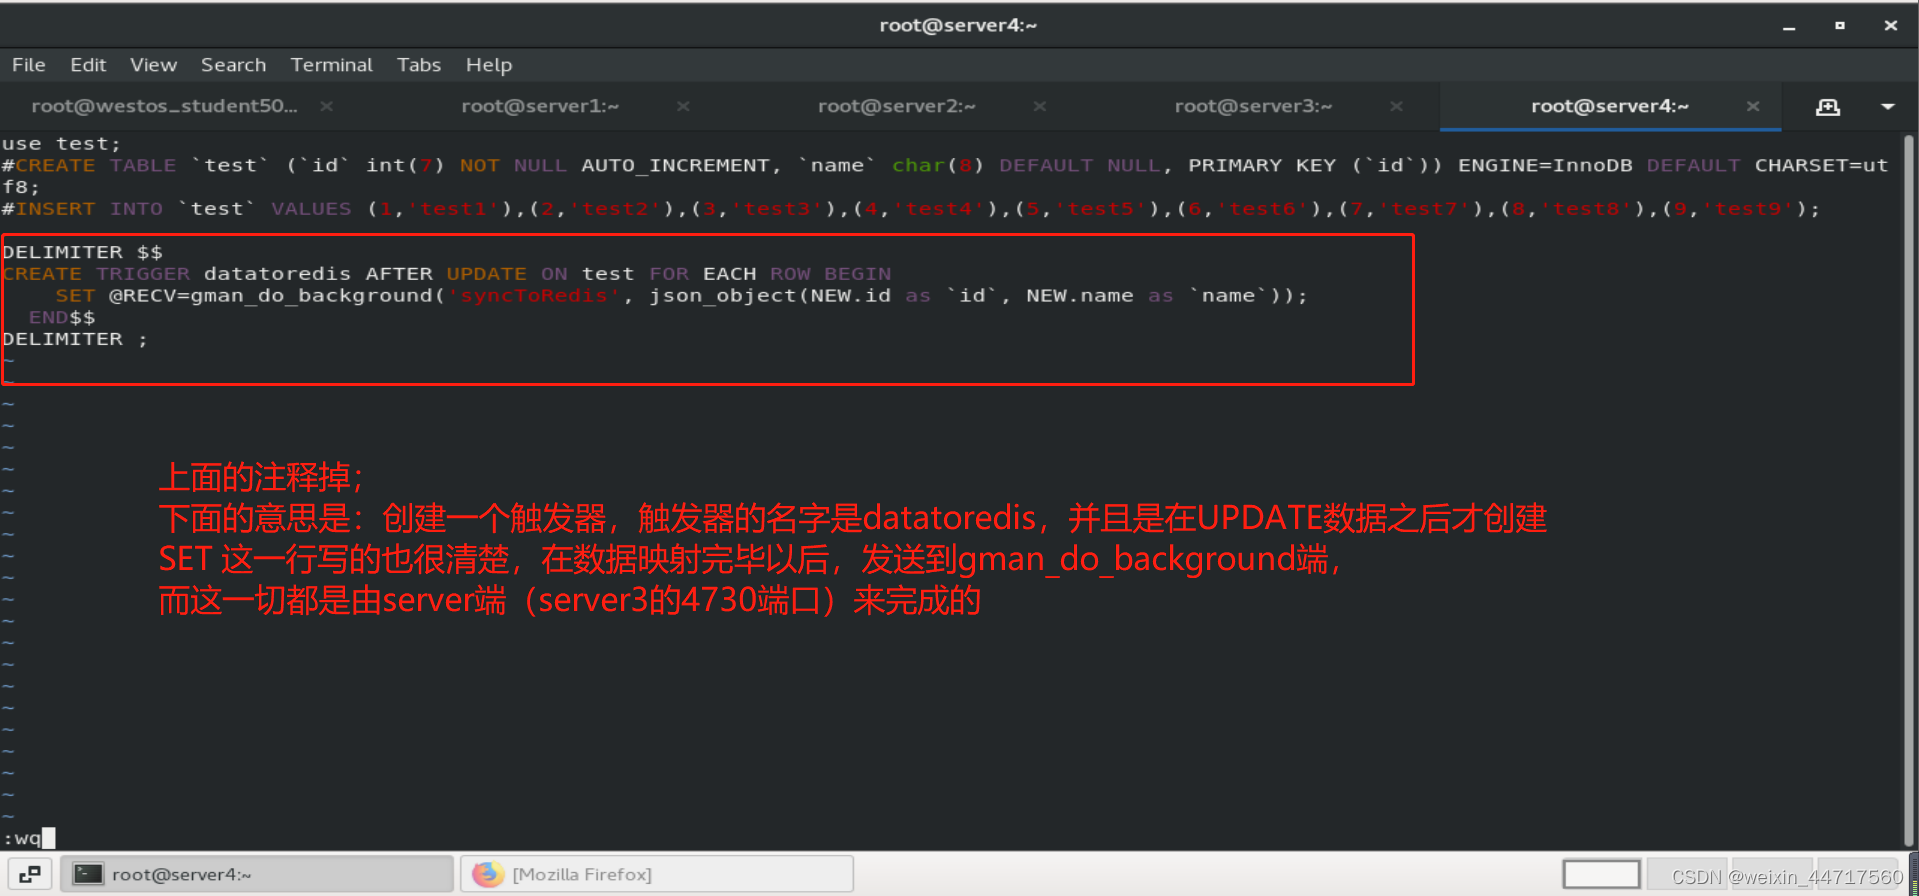Image resolution: width=1919 pixels, height=896 pixels.
Task: Switch to root@server2 tab
Action: point(896,106)
